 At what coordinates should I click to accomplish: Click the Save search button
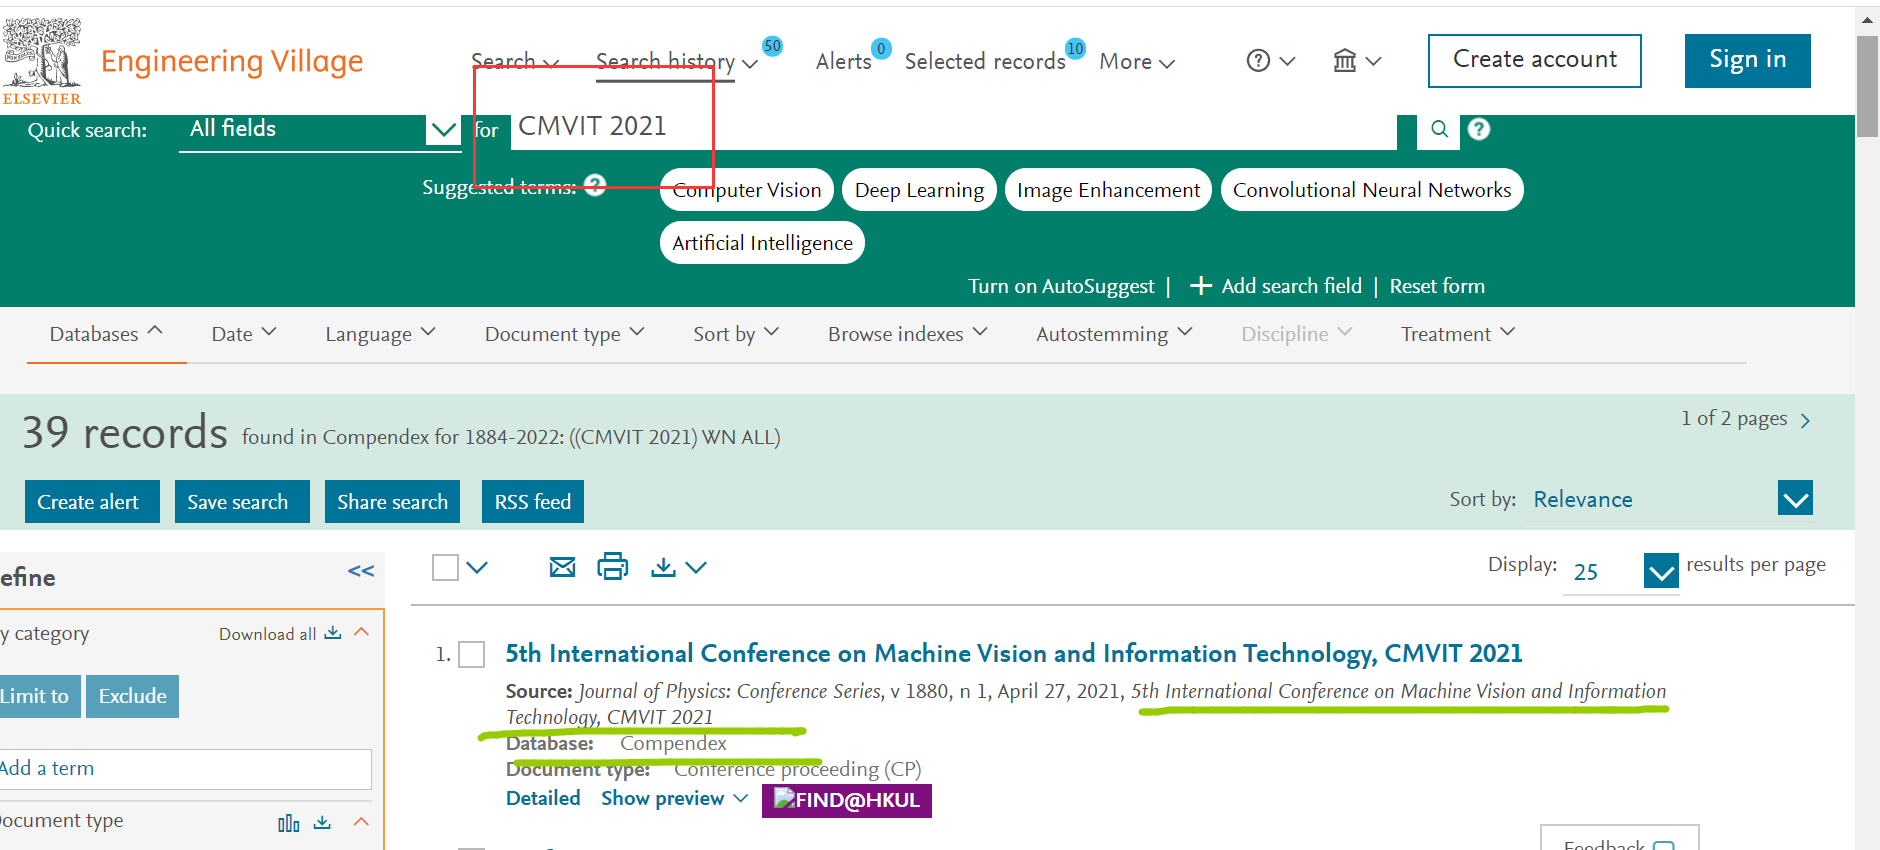pos(242,502)
